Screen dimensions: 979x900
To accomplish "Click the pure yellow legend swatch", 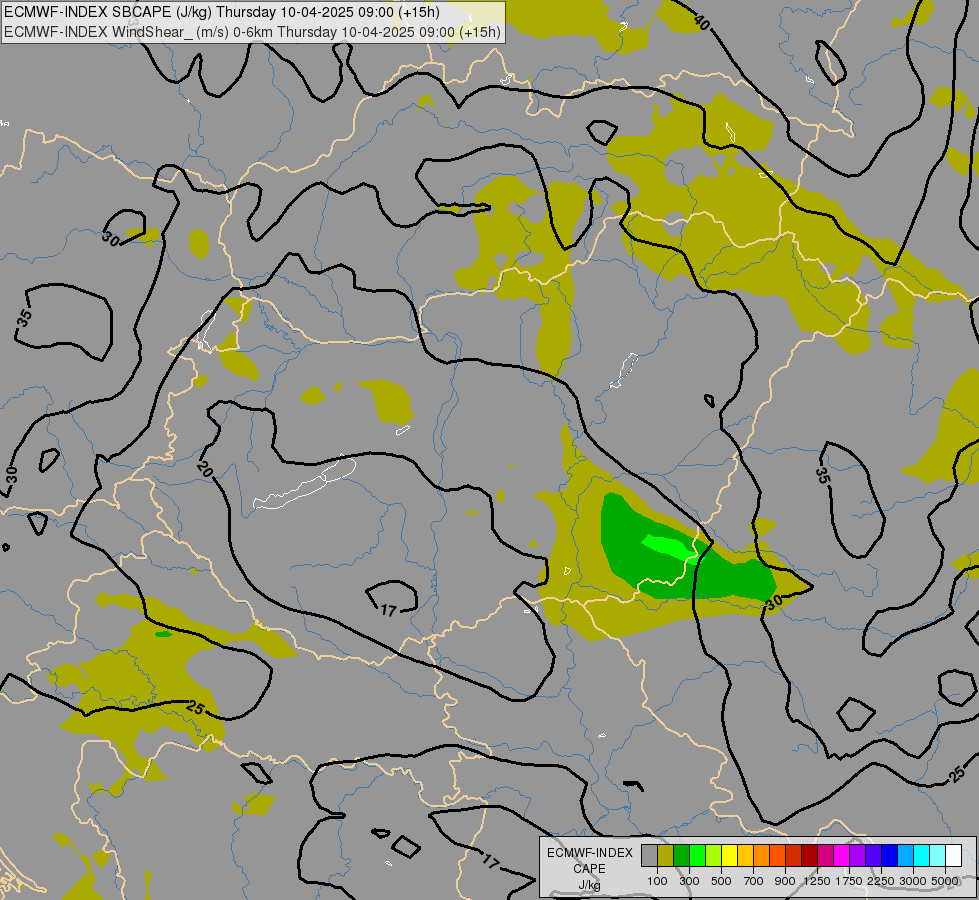I will pos(729,855).
